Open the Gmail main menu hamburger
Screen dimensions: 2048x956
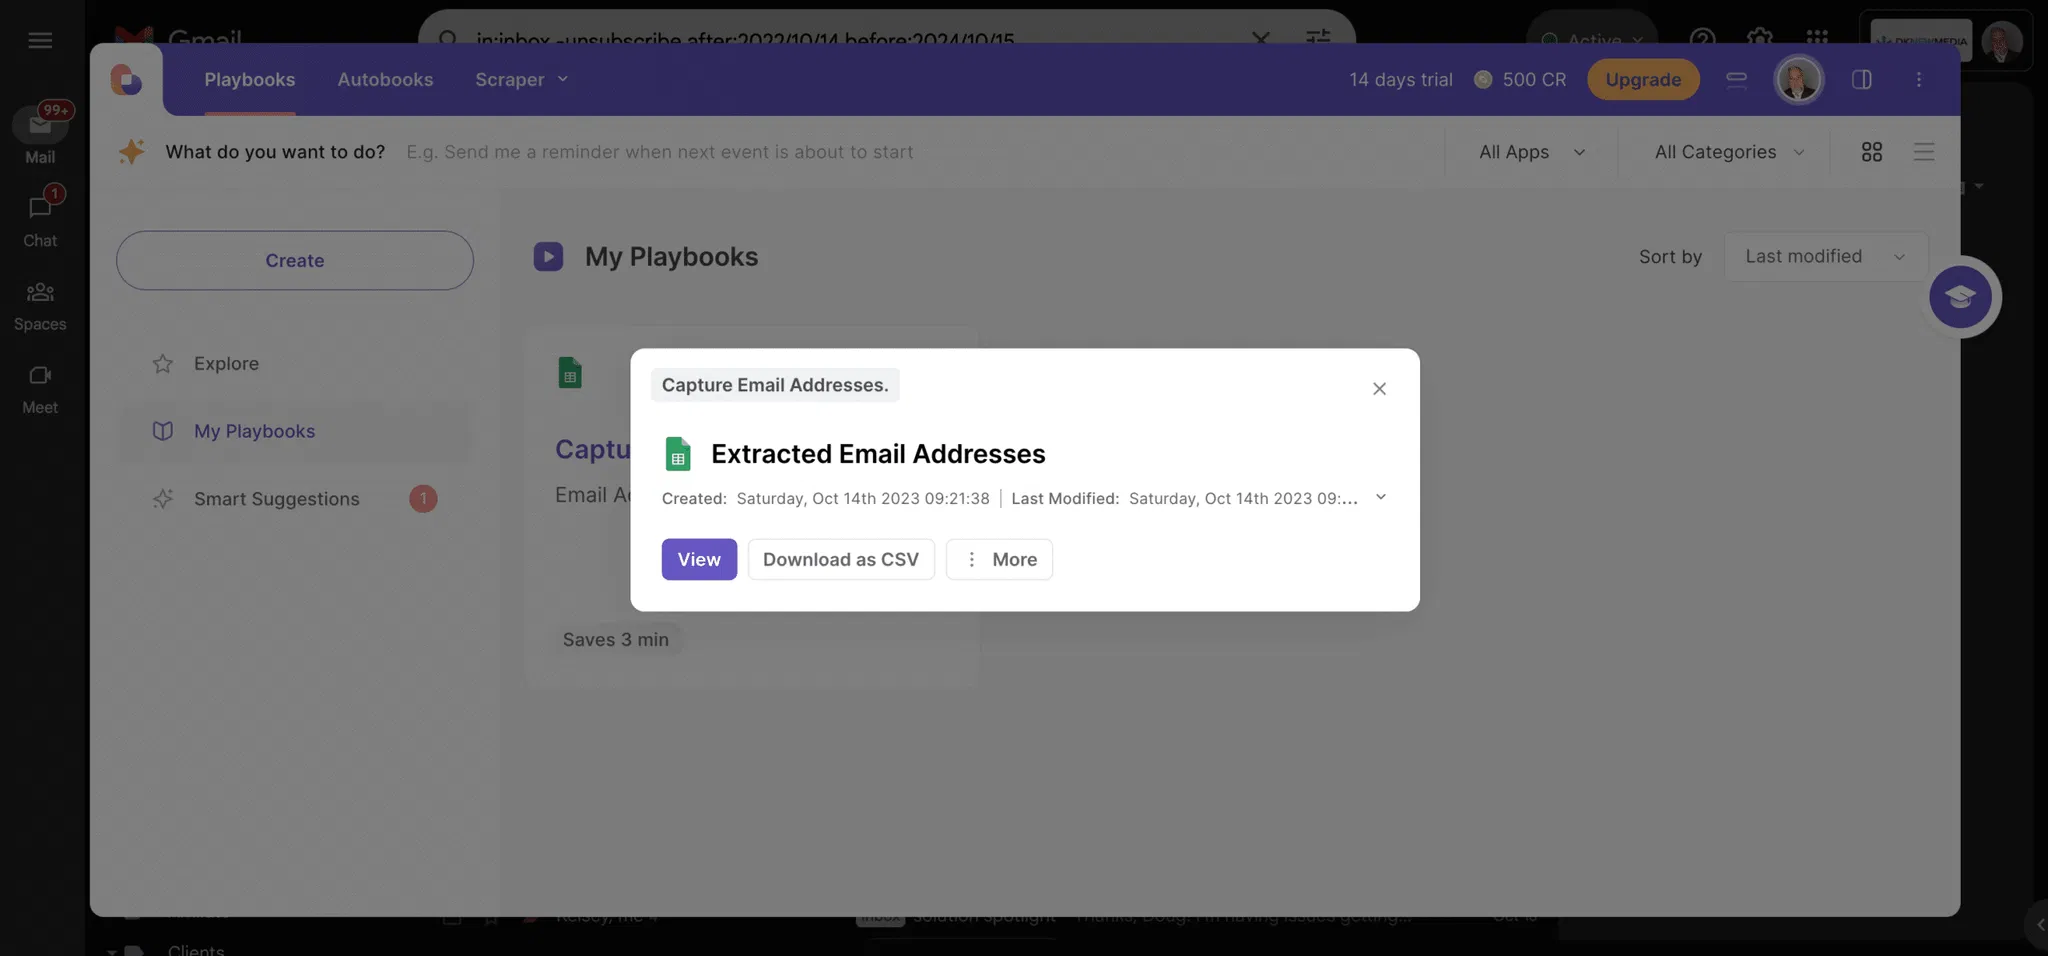click(40, 40)
